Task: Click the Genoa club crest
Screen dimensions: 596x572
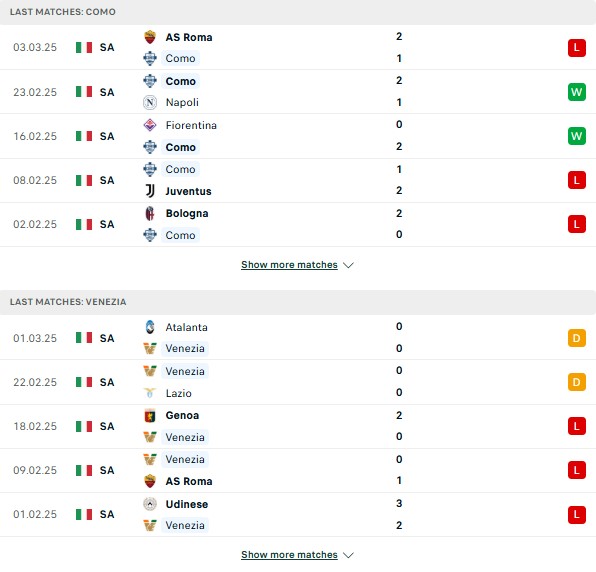Action: pyautogui.click(x=150, y=415)
